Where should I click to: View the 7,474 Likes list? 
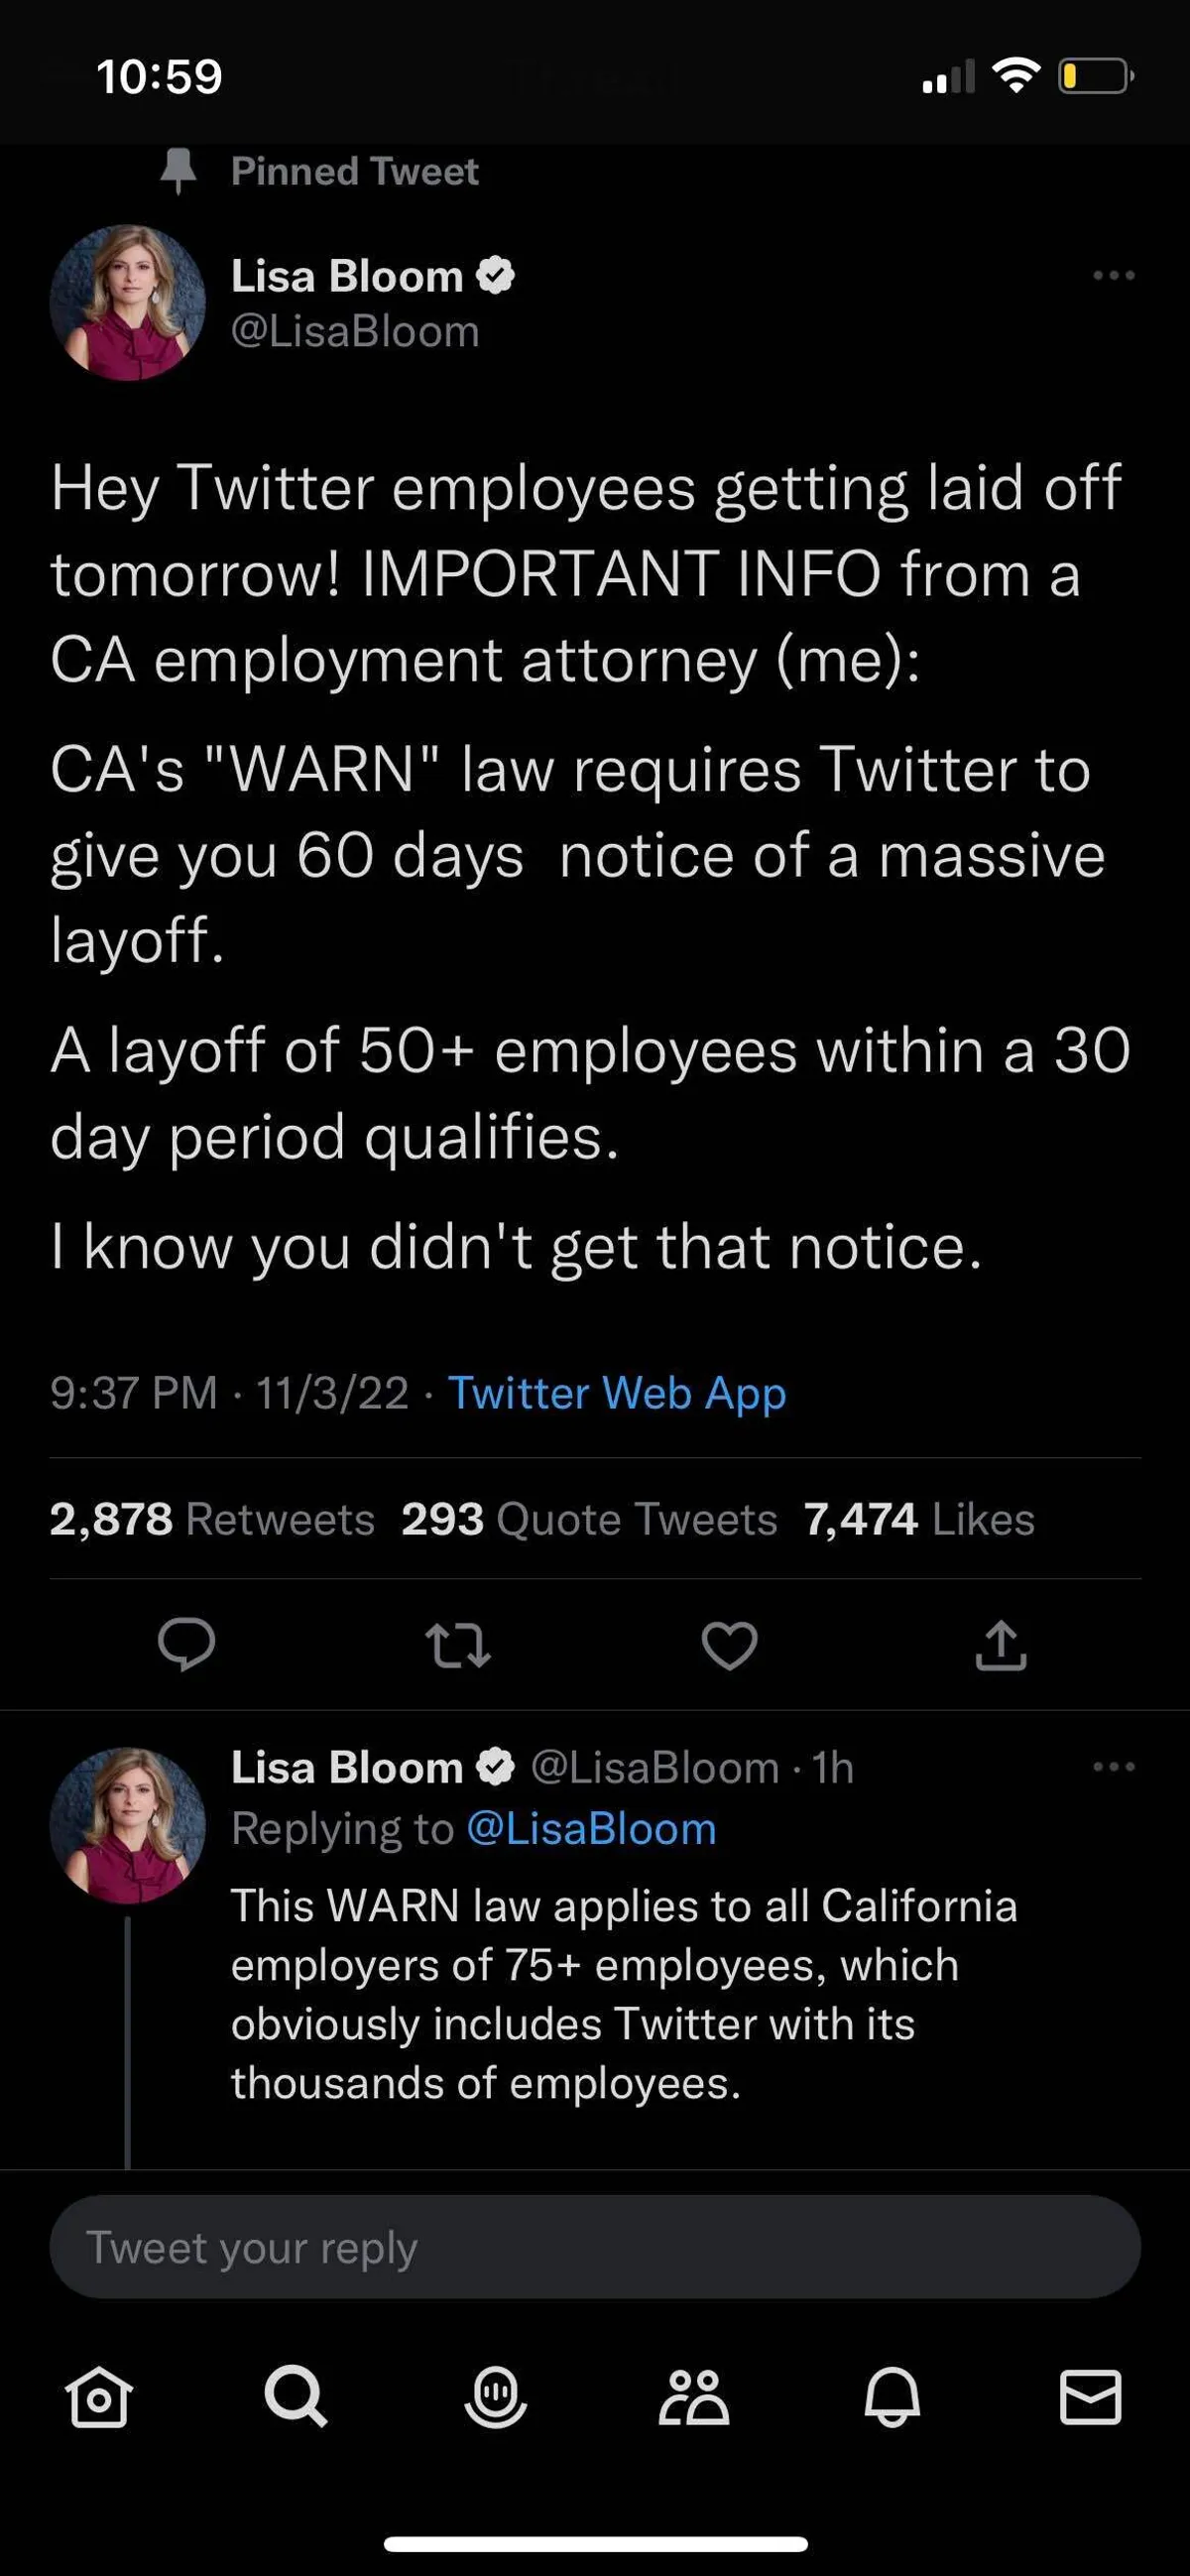pos(919,1519)
